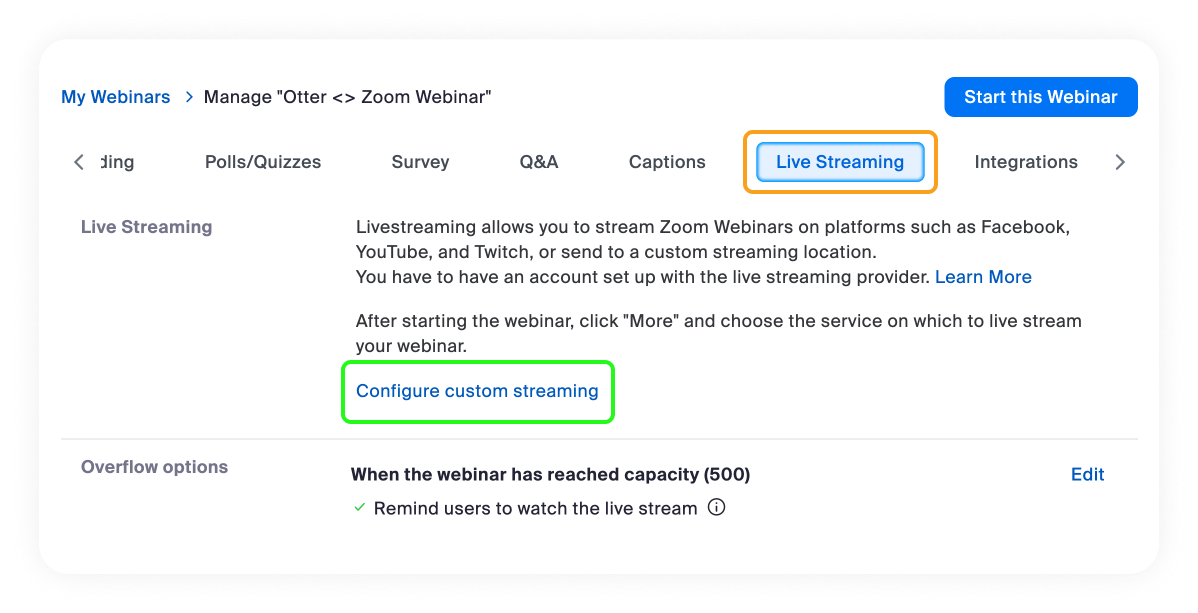This screenshot has width=1198, height=613.
Task: Switch to the Polls/Quizzes tab
Action: coord(263,162)
